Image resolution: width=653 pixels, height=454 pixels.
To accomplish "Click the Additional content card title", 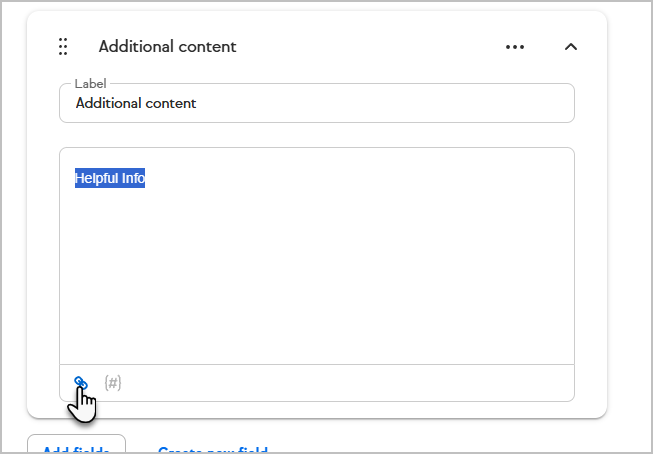I will (x=167, y=47).
